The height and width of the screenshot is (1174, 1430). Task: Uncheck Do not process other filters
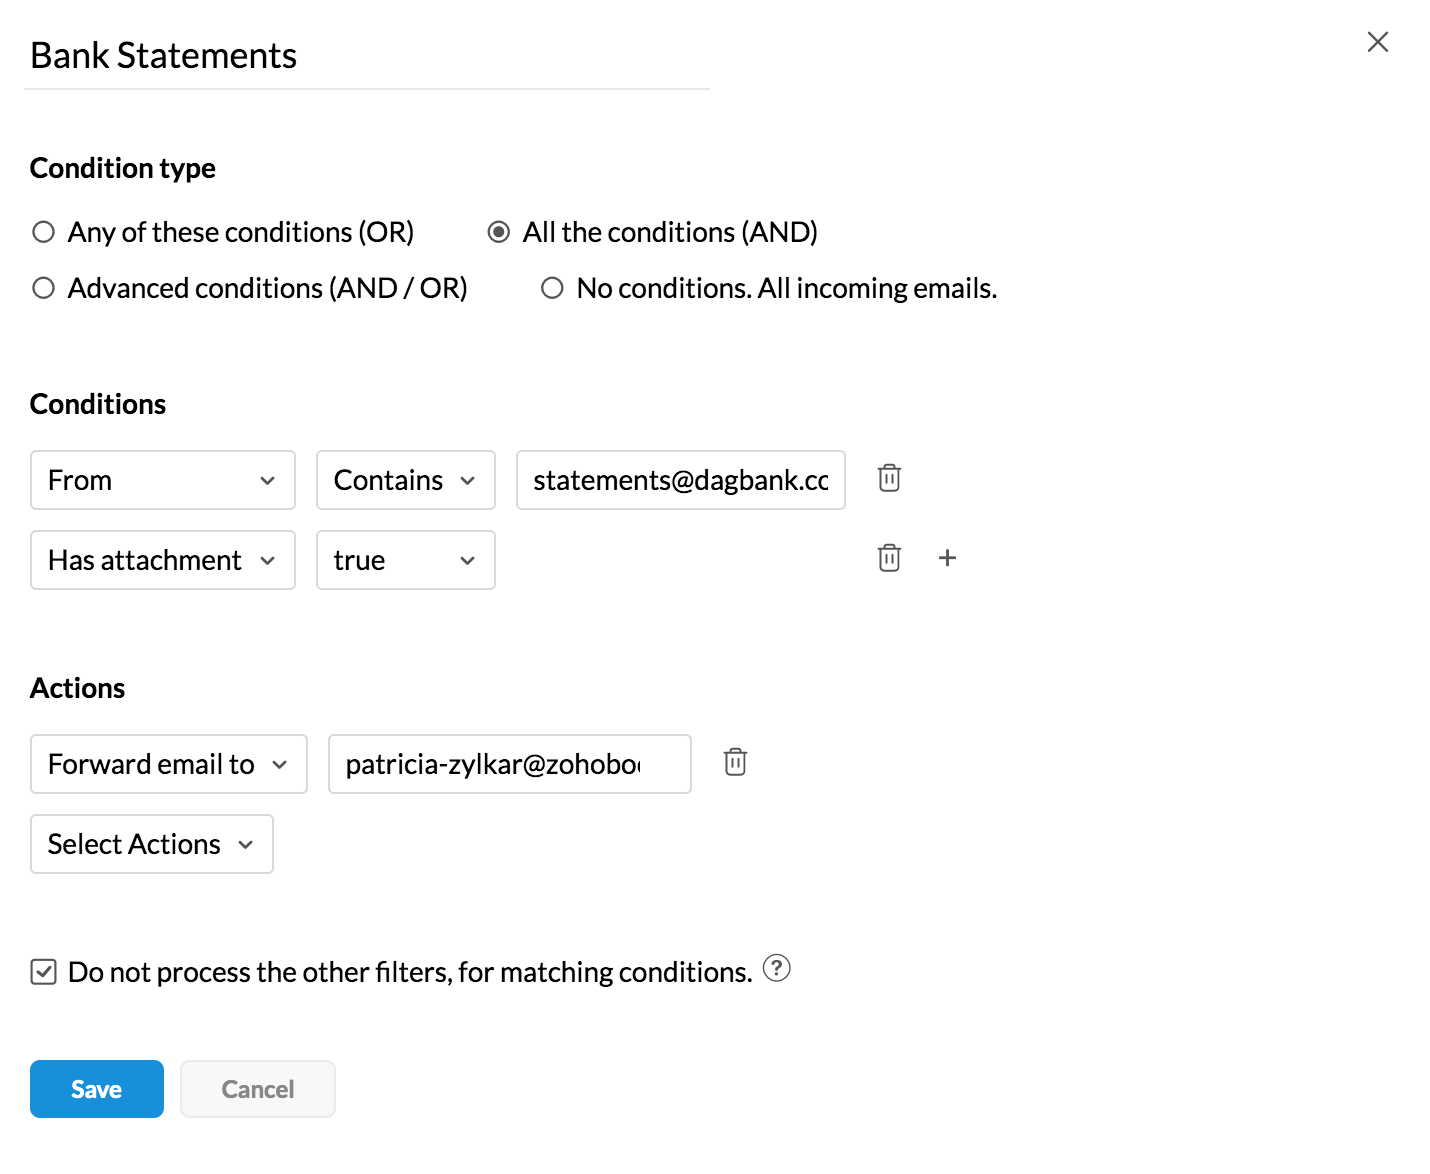[44, 972]
